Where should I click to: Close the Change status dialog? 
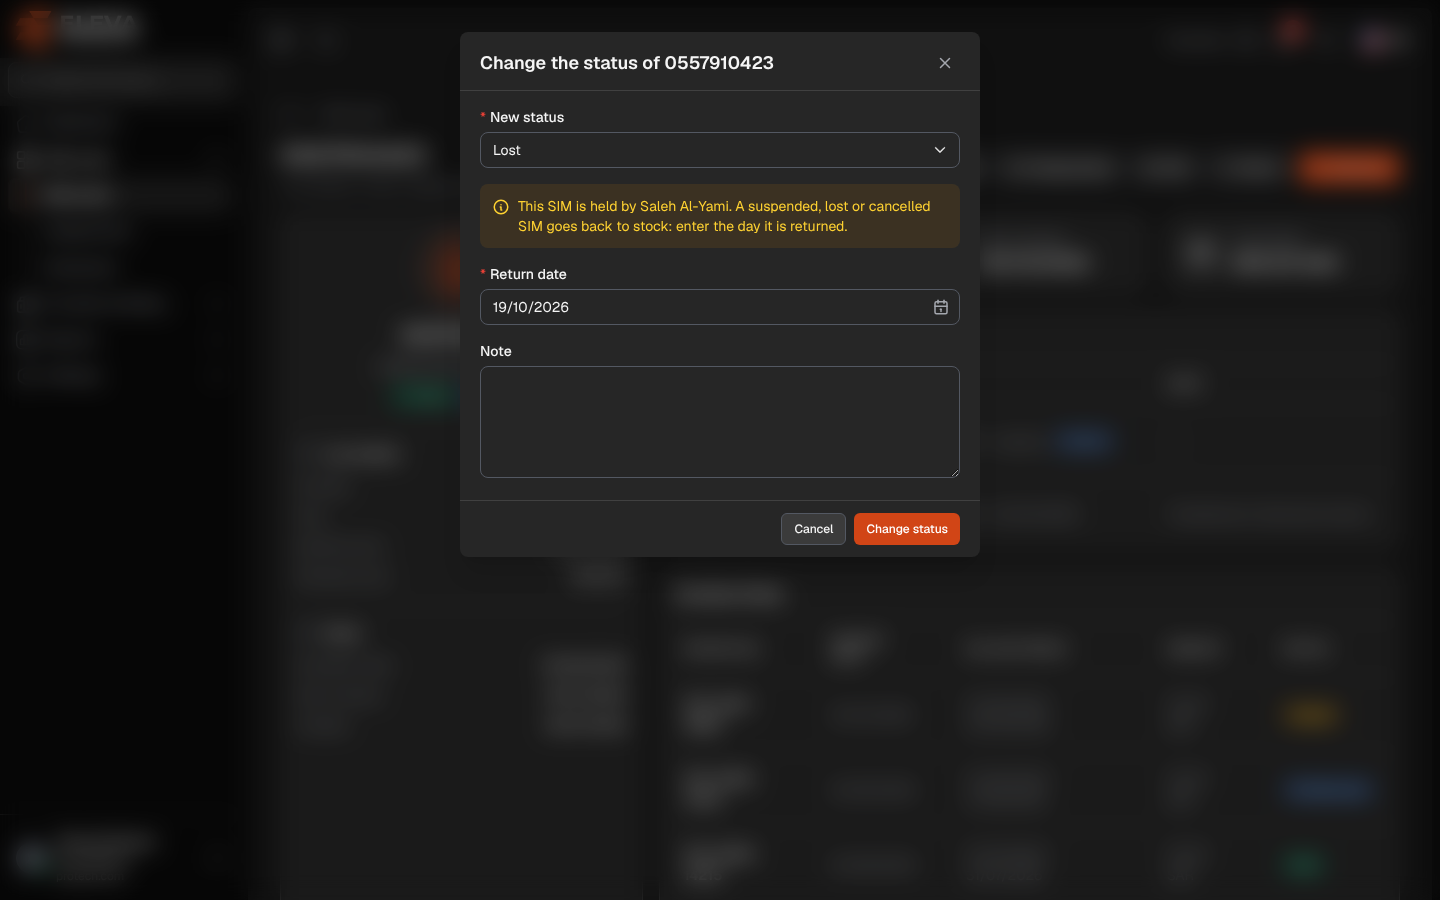pyautogui.click(x=945, y=63)
